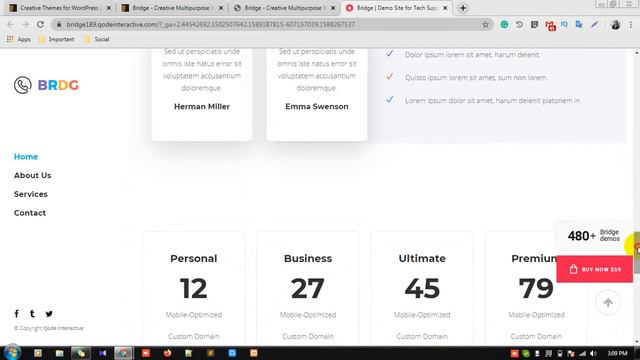Click the Chrome taskbar button
The image size is (640, 360).
(x=123, y=353)
